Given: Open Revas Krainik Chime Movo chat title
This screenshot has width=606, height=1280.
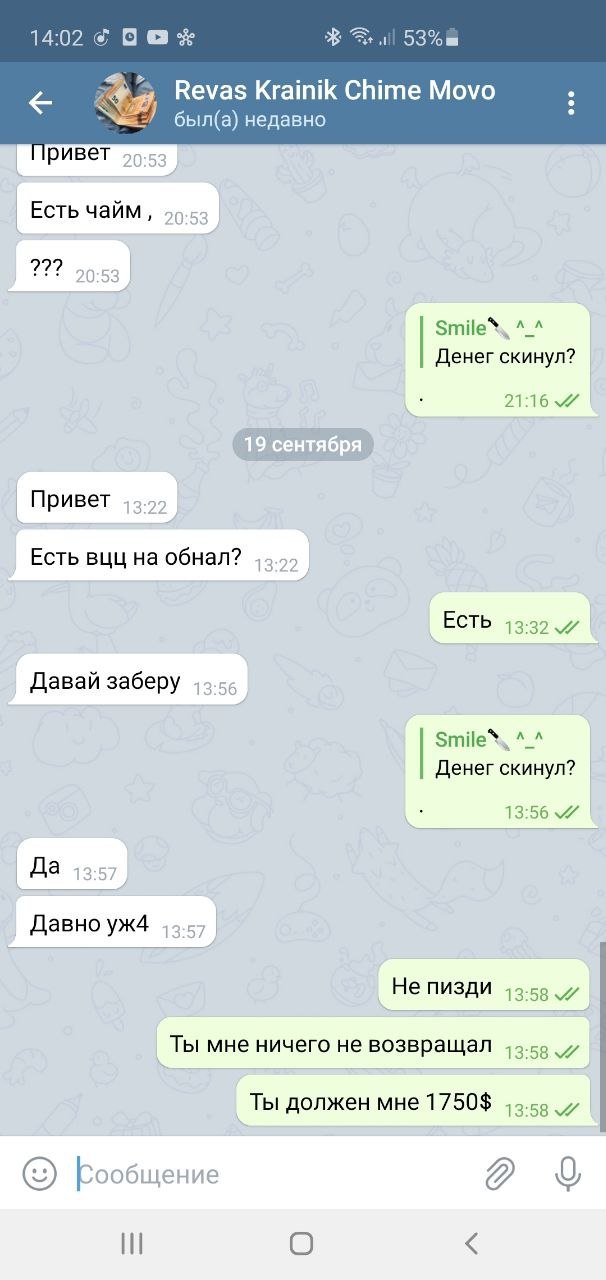Looking at the screenshot, I should (x=335, y=90).
